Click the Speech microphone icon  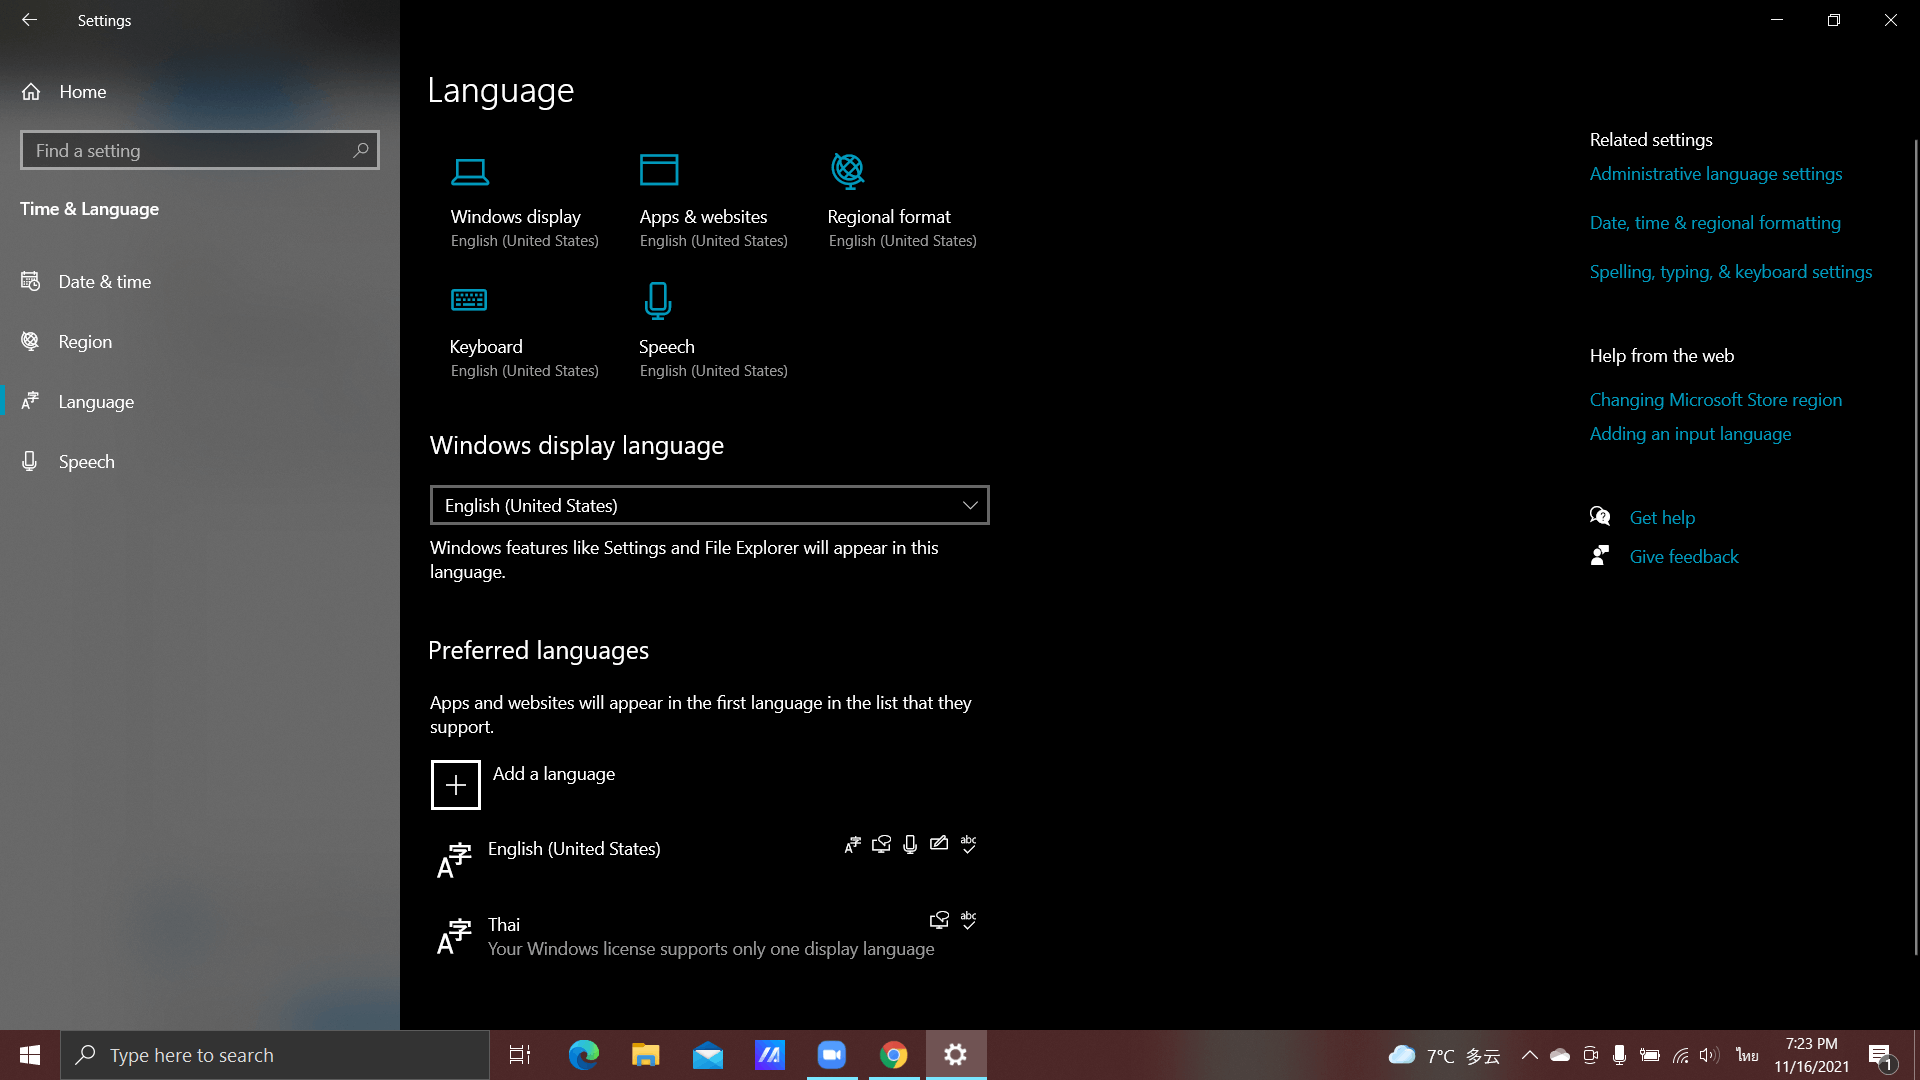(658, 300)
